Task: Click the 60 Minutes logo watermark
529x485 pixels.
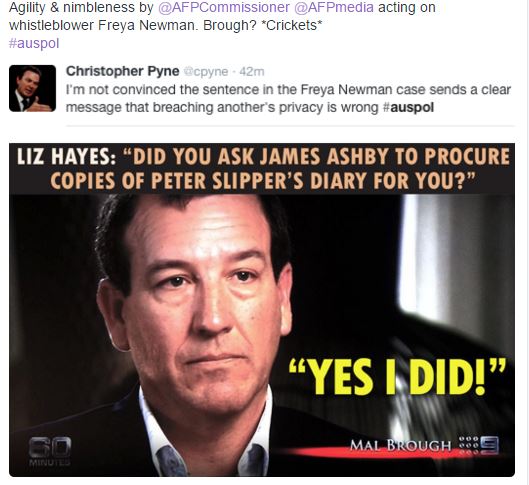Action: coord(50,450)
